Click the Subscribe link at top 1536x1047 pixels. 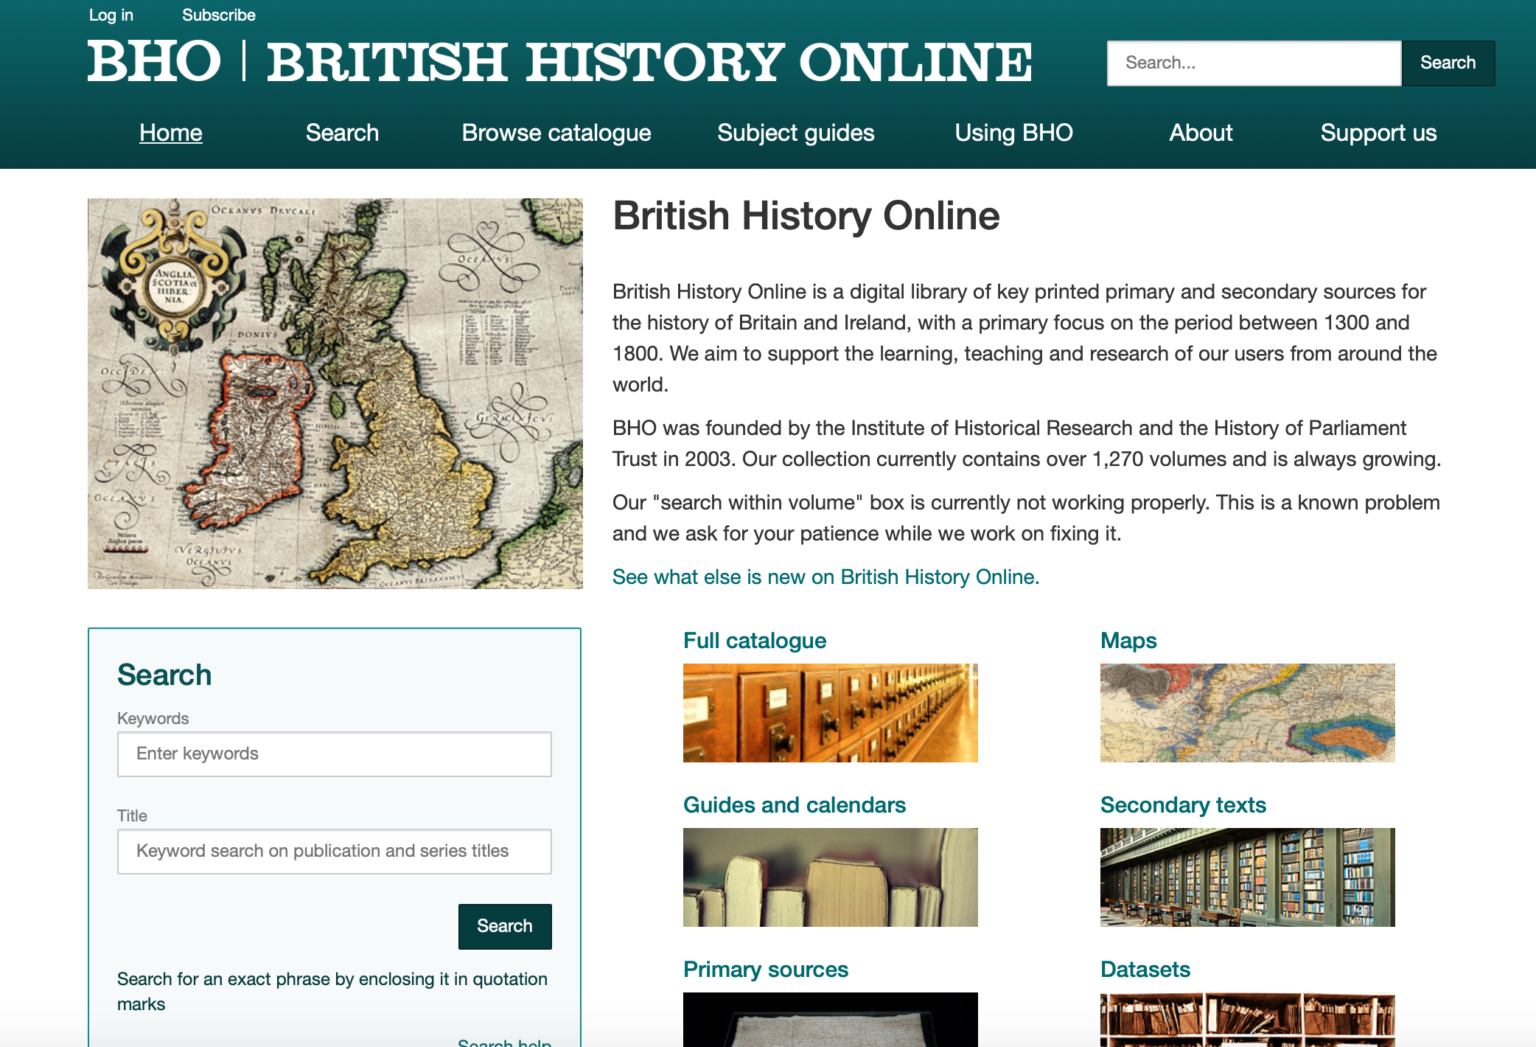[218, 15]
